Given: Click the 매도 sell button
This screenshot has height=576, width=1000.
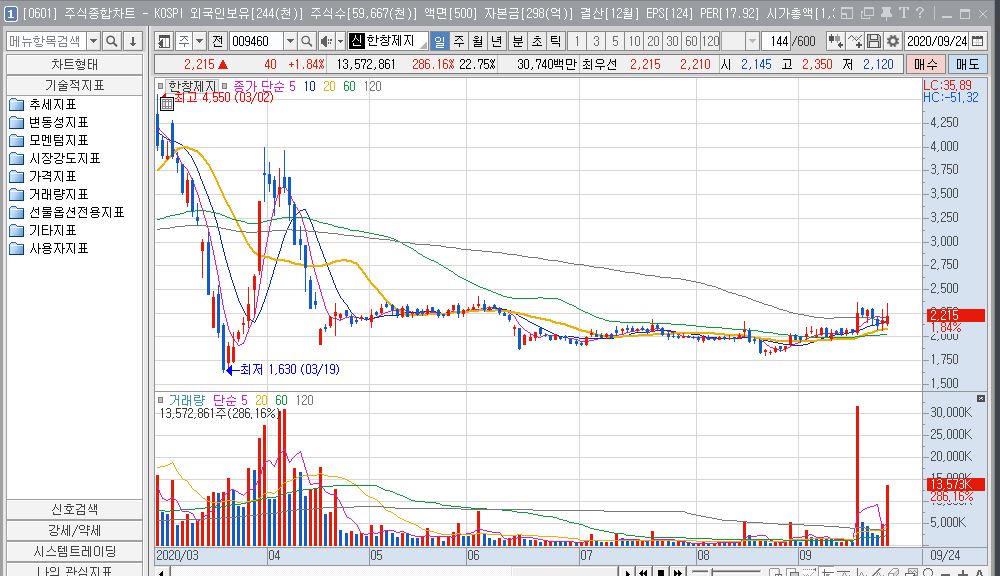Looking at the screenshot, I should coord(967,64).
